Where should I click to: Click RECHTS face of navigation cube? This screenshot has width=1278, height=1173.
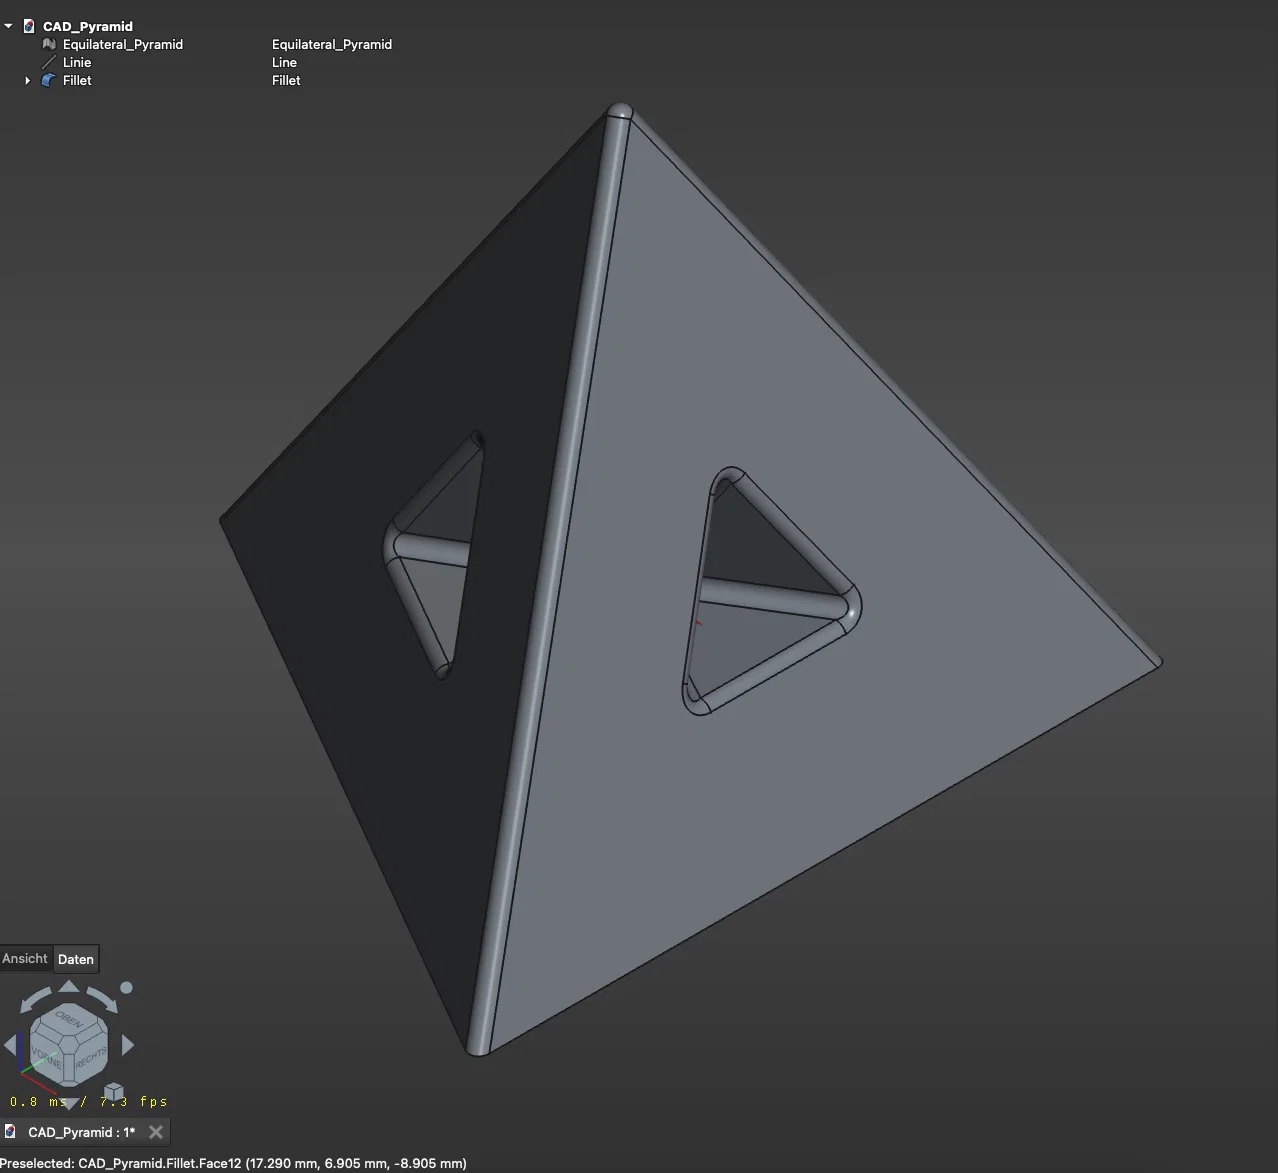coord(90,1057)
